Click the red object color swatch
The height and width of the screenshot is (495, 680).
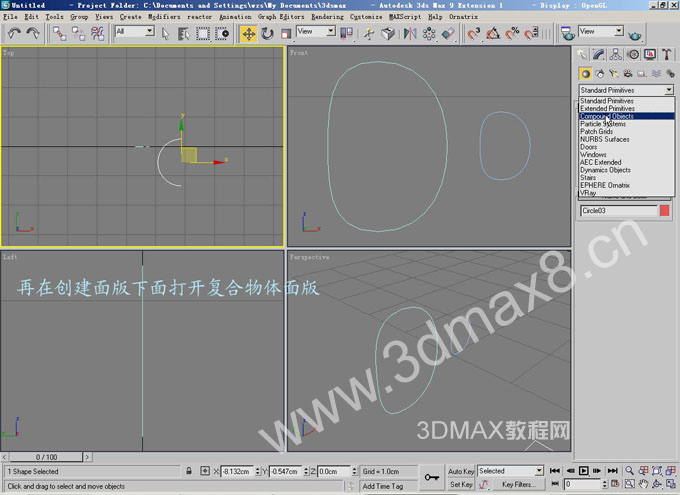[664, 210]
